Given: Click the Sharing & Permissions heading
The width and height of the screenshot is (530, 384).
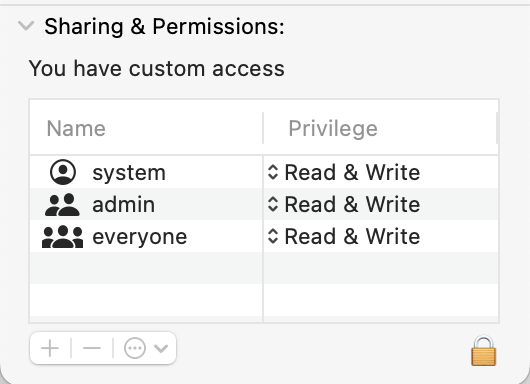Looking at the screenshot, I should (x=164, y=26).
